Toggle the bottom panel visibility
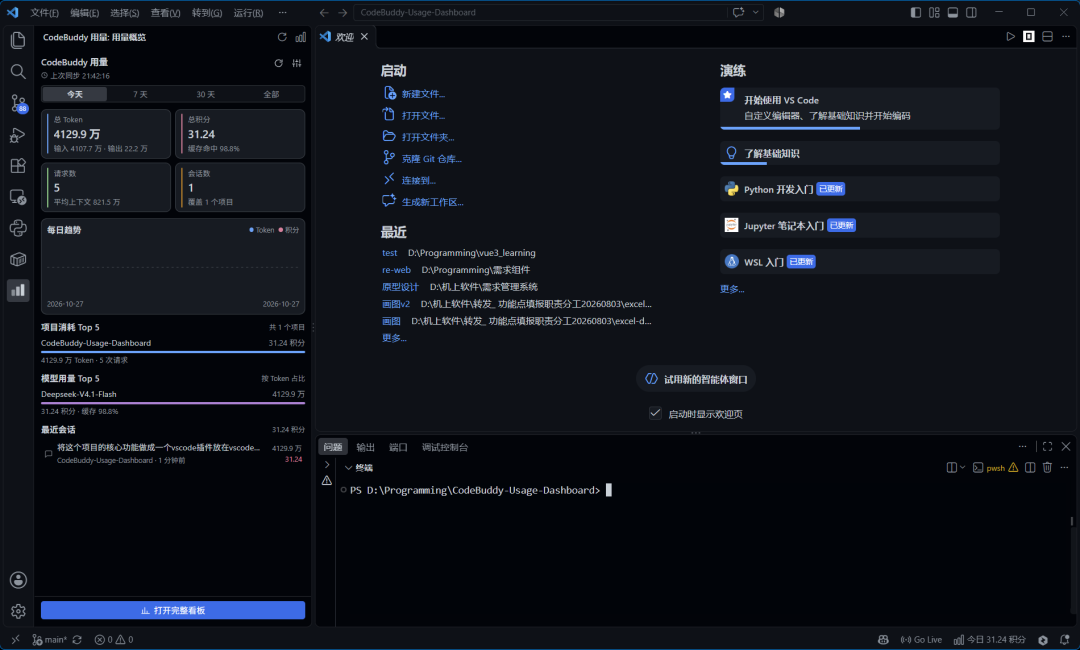This screenshot has height=650, width=1080. [x=953, y=12]
